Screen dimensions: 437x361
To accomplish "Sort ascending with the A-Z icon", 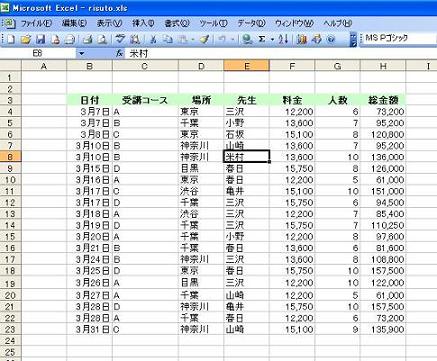I will click(x=284, y=39).
